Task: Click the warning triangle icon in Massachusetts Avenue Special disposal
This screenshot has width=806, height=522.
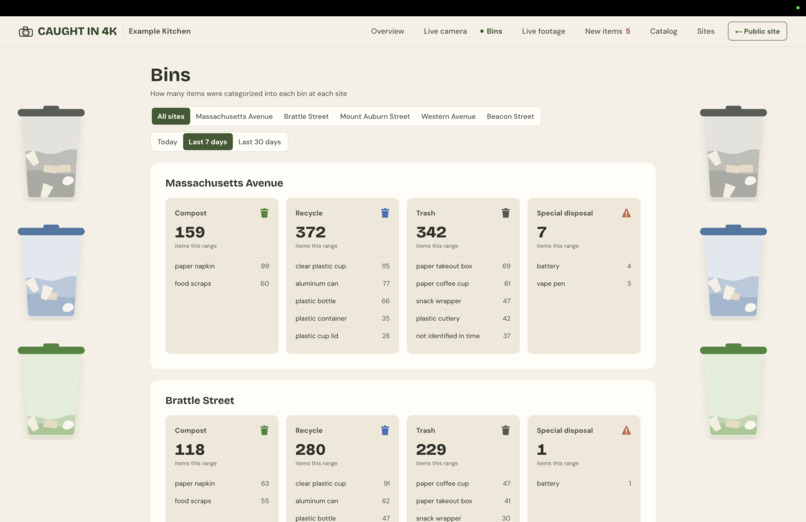Action: click(x=626, y=213)
